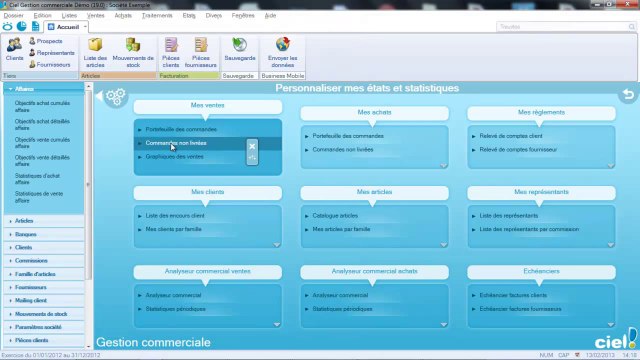The image size is (640, 360).
Task: Expand Famille d'articles sidebar section
Action: [x=44, y=274]
